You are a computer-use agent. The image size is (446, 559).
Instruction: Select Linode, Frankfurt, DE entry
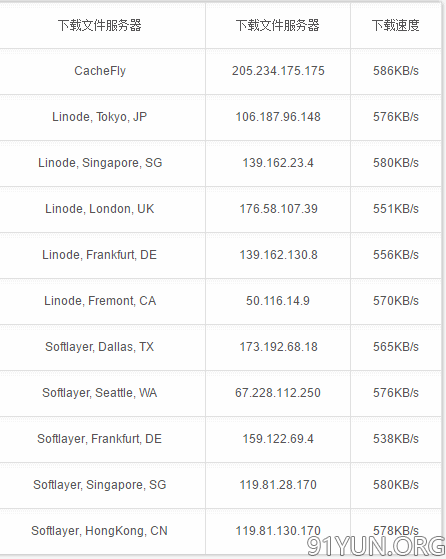tap(99, 255)
